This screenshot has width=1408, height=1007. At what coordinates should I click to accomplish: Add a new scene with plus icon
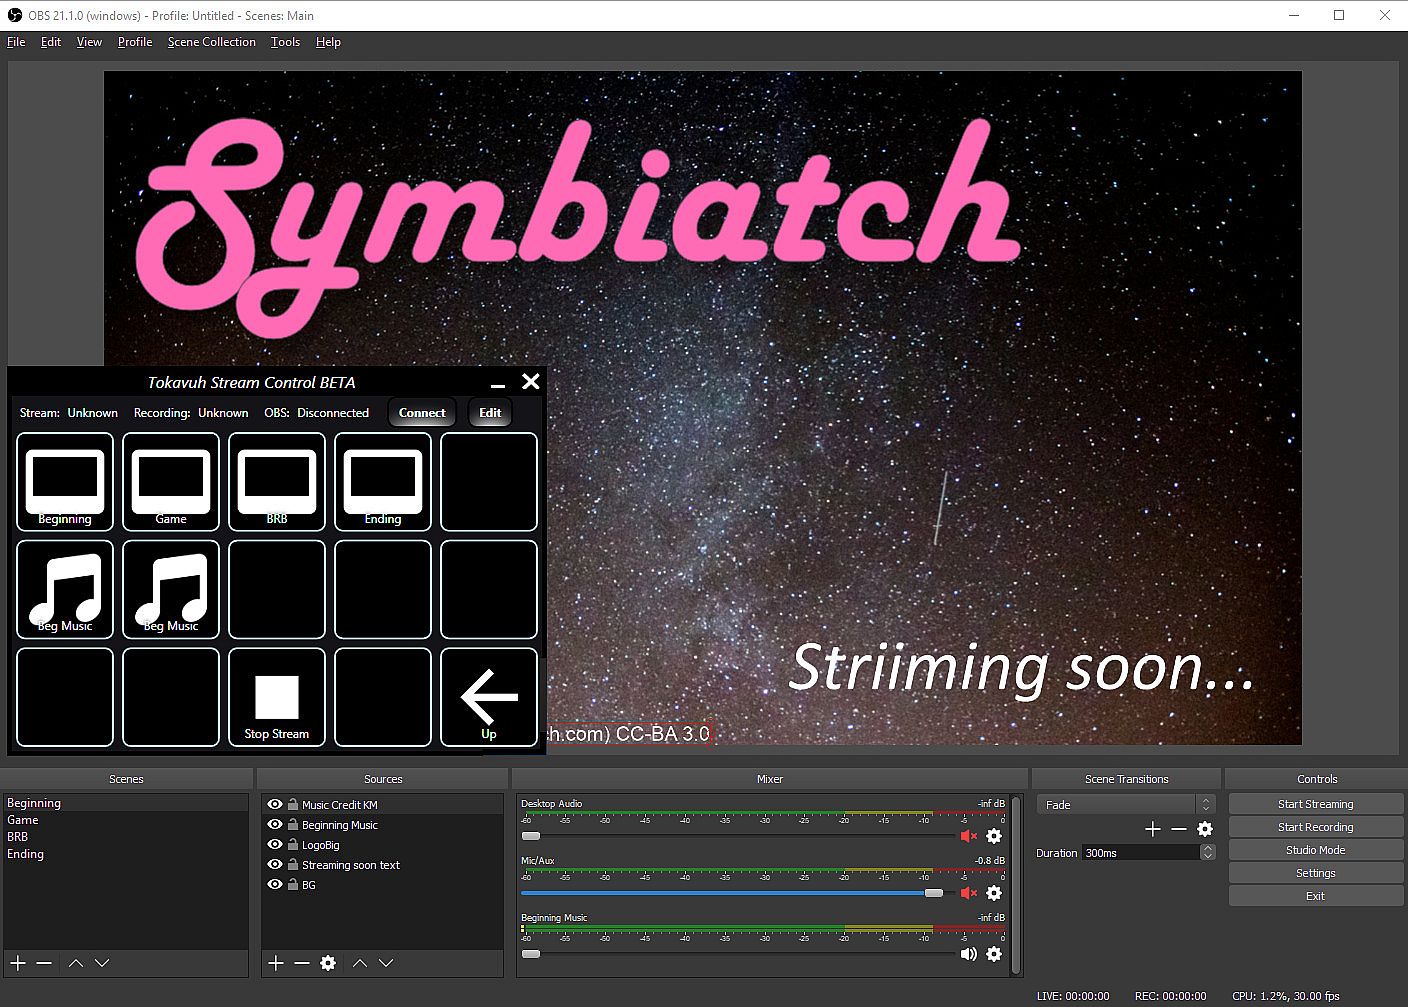[x=18, y=963]
